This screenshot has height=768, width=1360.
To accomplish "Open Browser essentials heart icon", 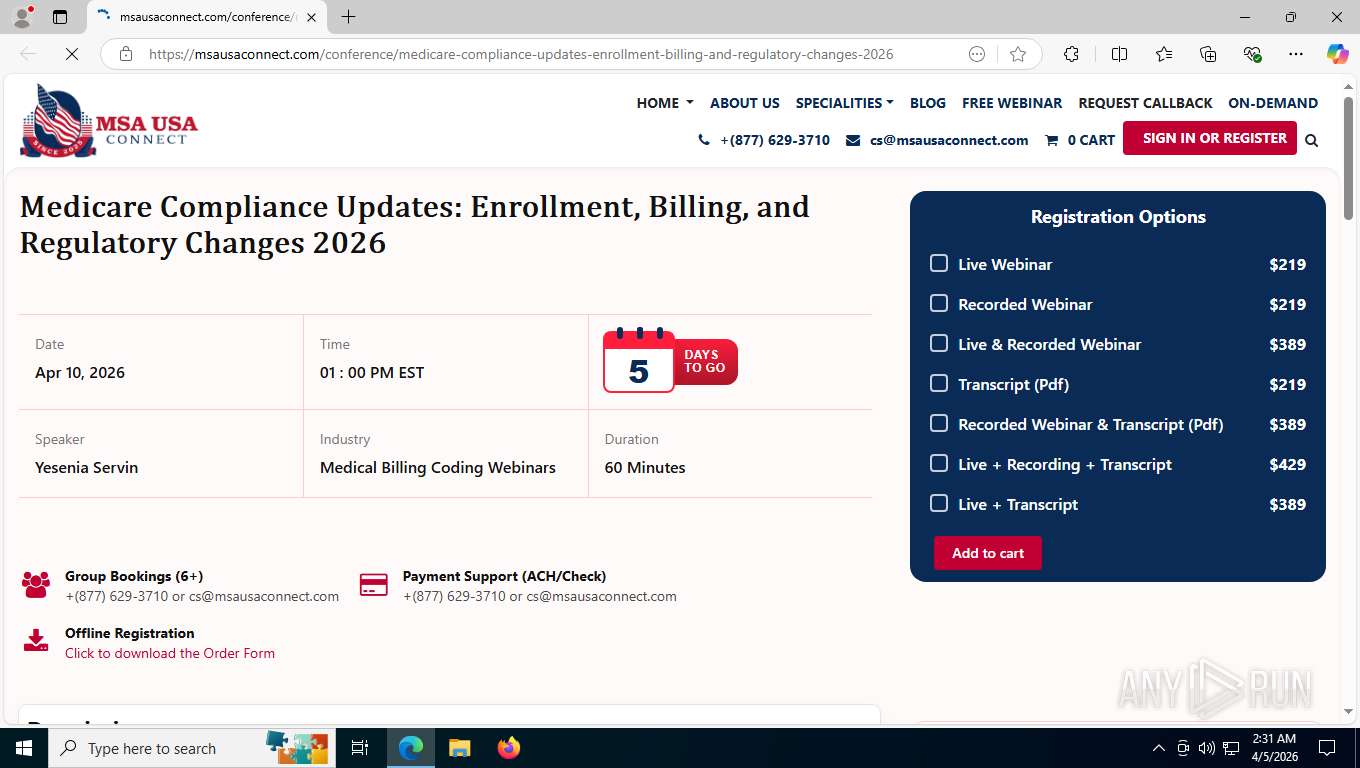I will tap(1252, 54).
